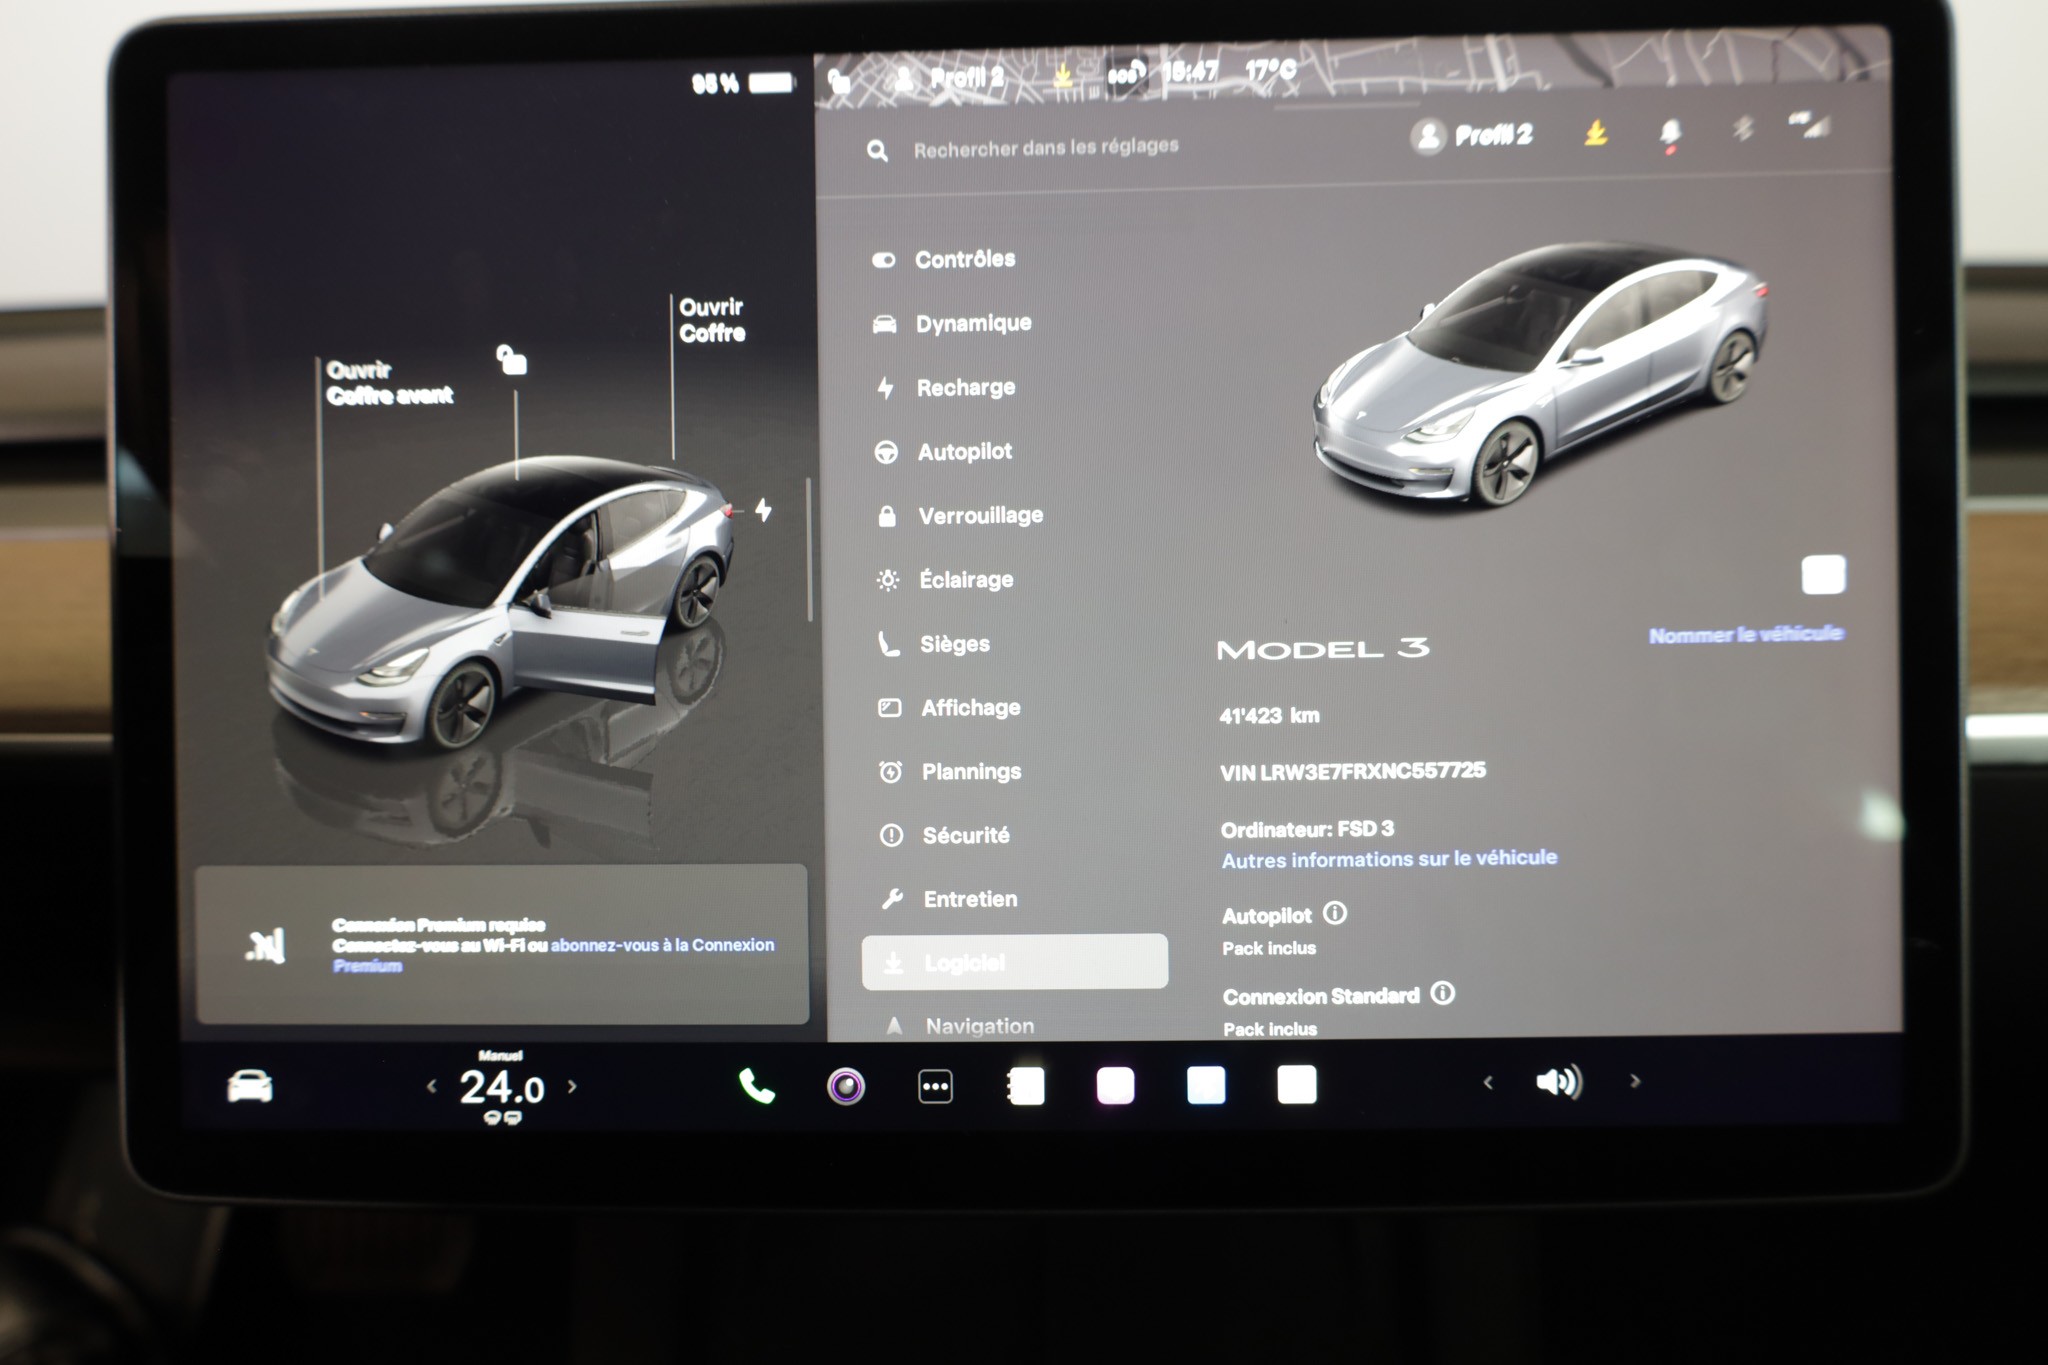Image resolution: width=2048 pixels, height=1365 pixels.
Task: Show Connexion Standard info icon
Action: [x=1442, y=993]
